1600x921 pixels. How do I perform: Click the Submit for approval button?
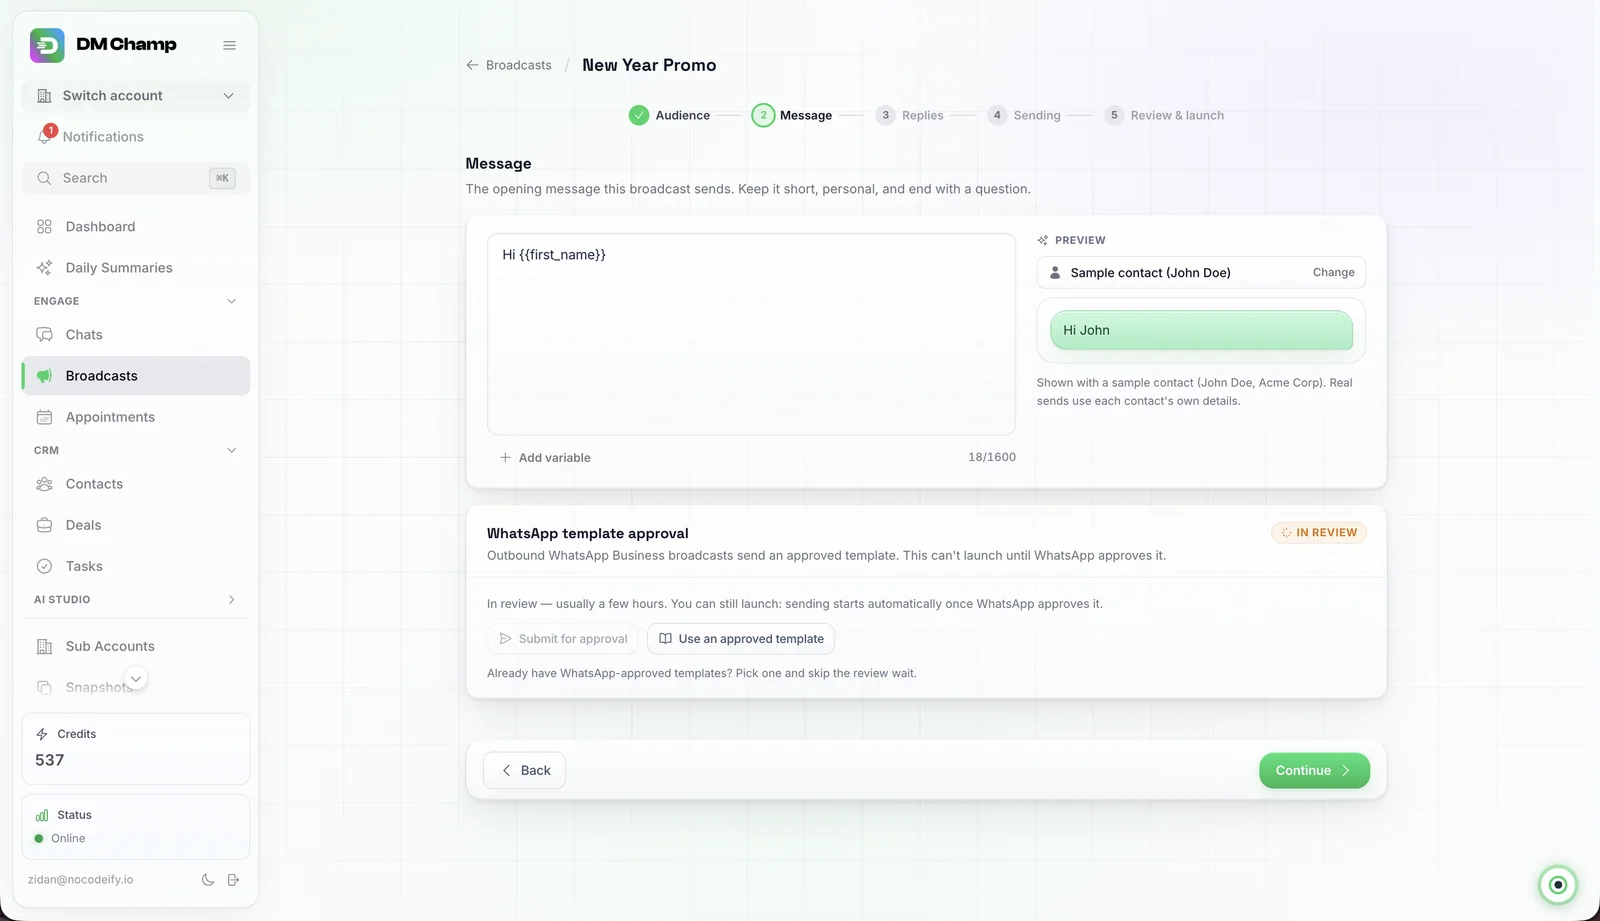pyautogui.click(x=563, y=639)
